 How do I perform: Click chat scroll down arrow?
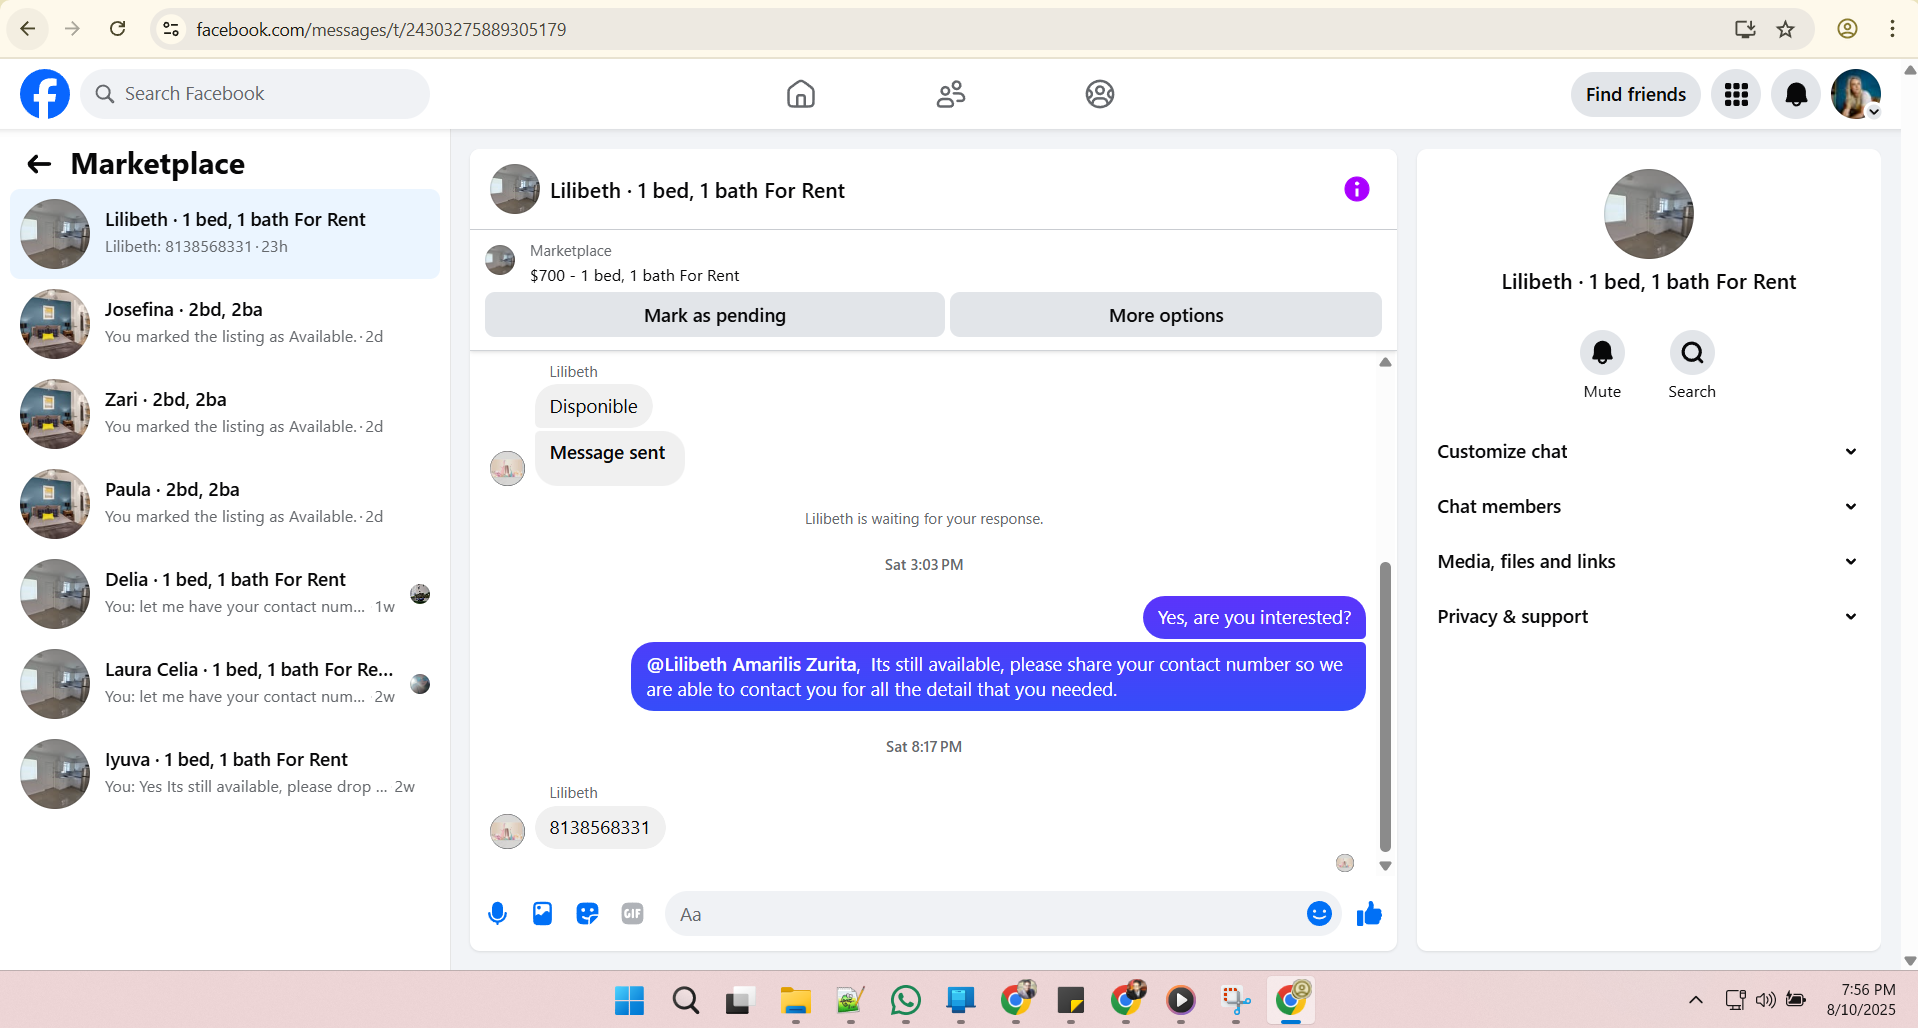(x=1385, y=866)
